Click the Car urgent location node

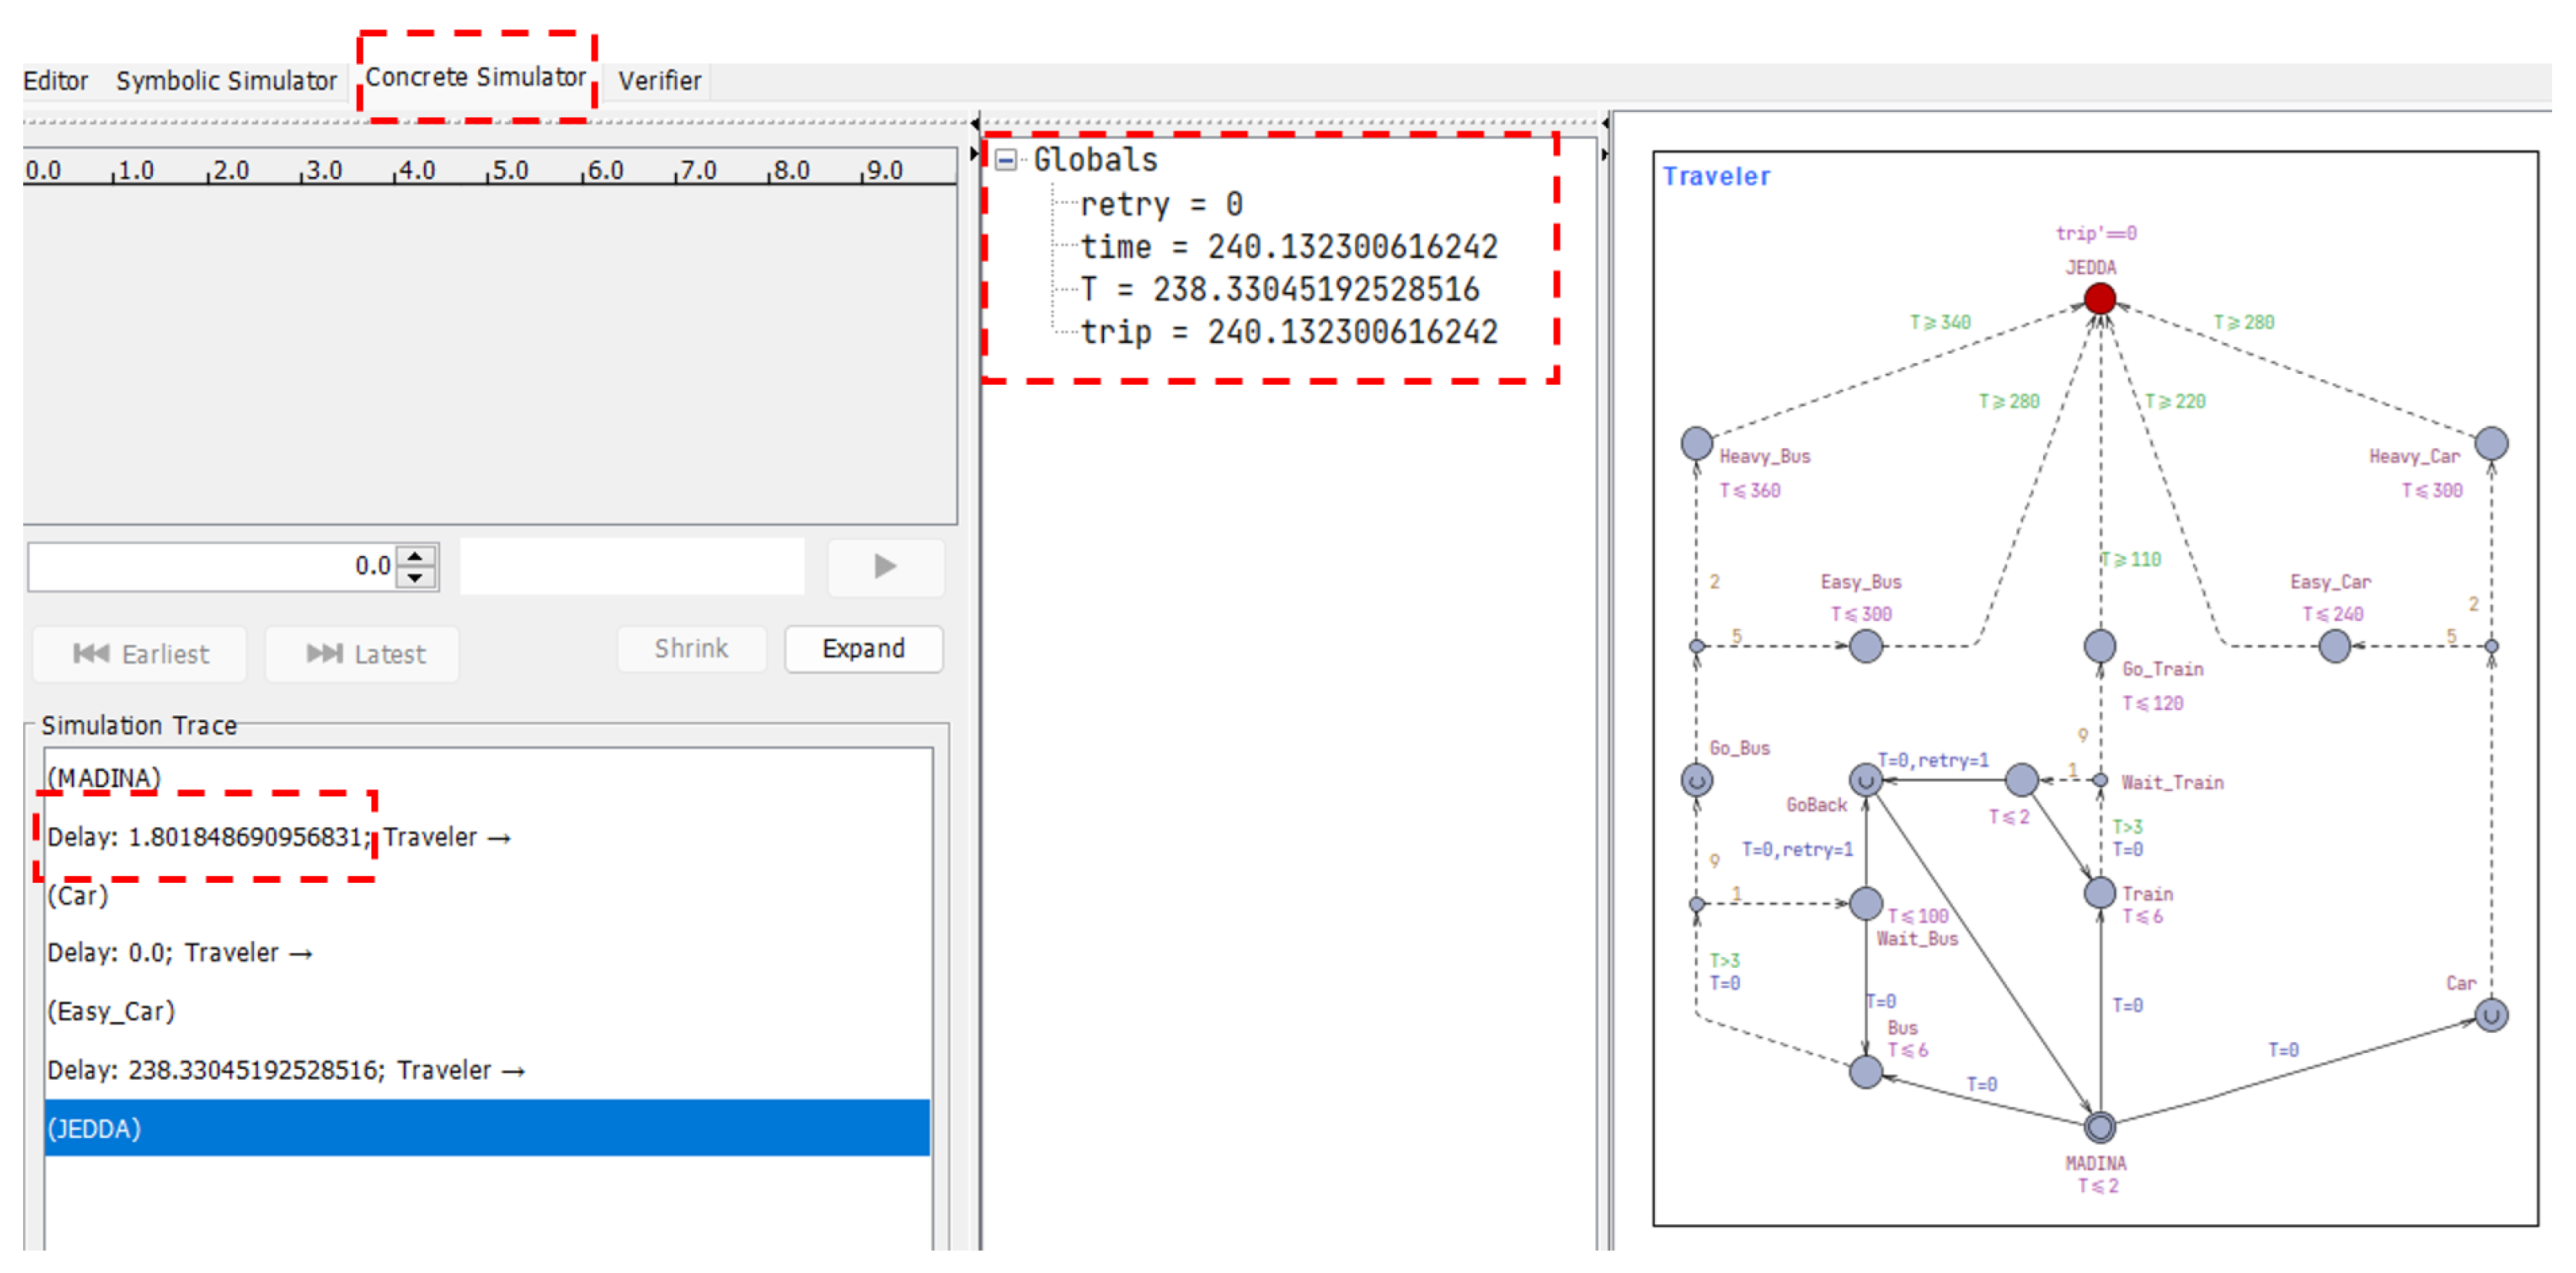[2490, 1015]
